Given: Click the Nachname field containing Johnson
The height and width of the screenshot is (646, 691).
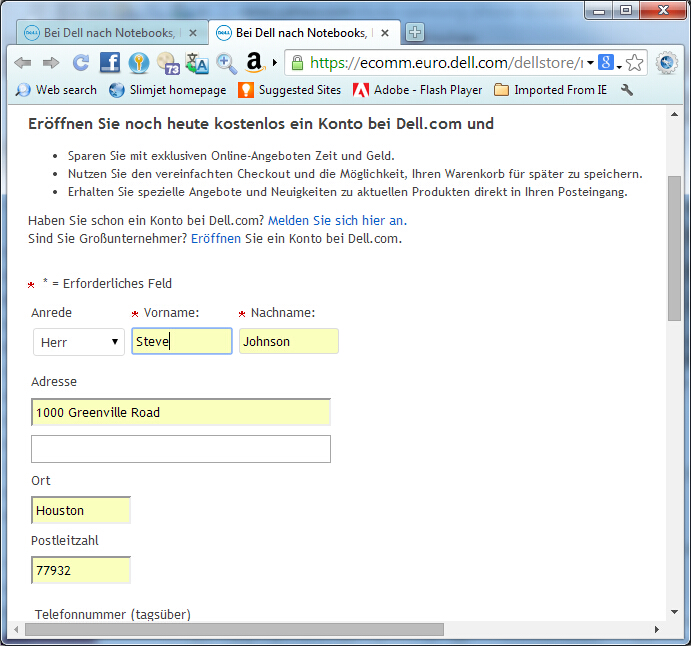Looking at the screenshot, I should (x=289, y=341).
